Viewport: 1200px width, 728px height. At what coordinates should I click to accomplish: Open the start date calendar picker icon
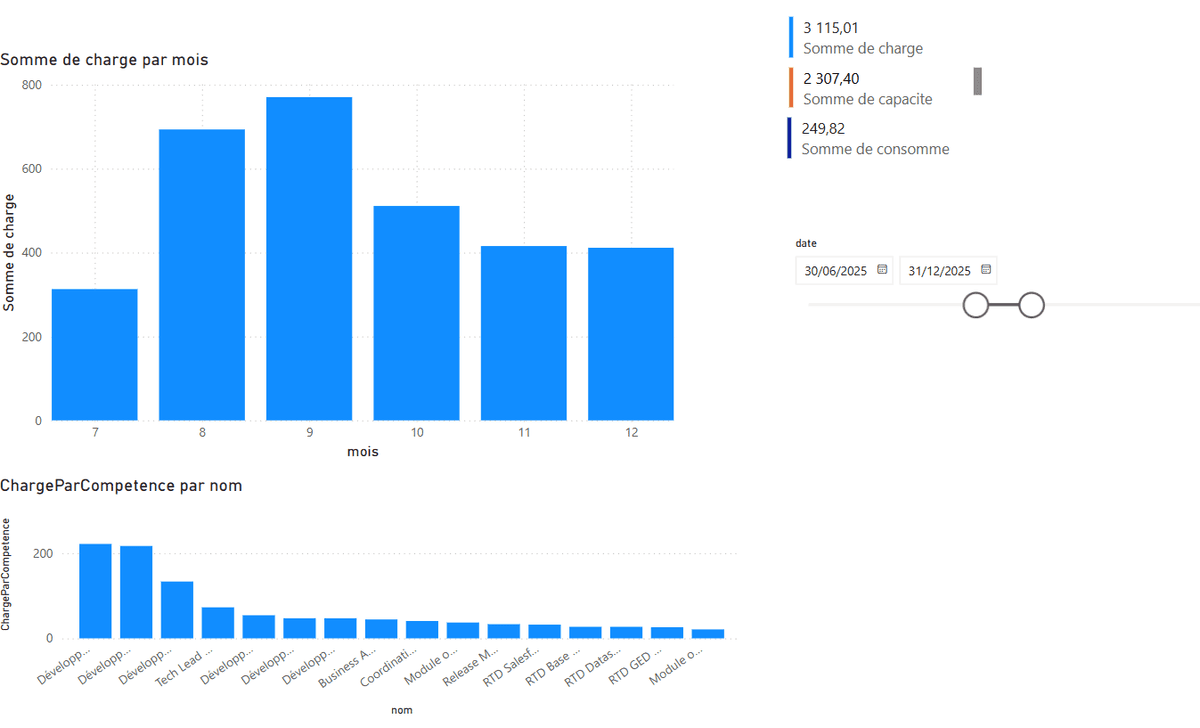(882, 270)
